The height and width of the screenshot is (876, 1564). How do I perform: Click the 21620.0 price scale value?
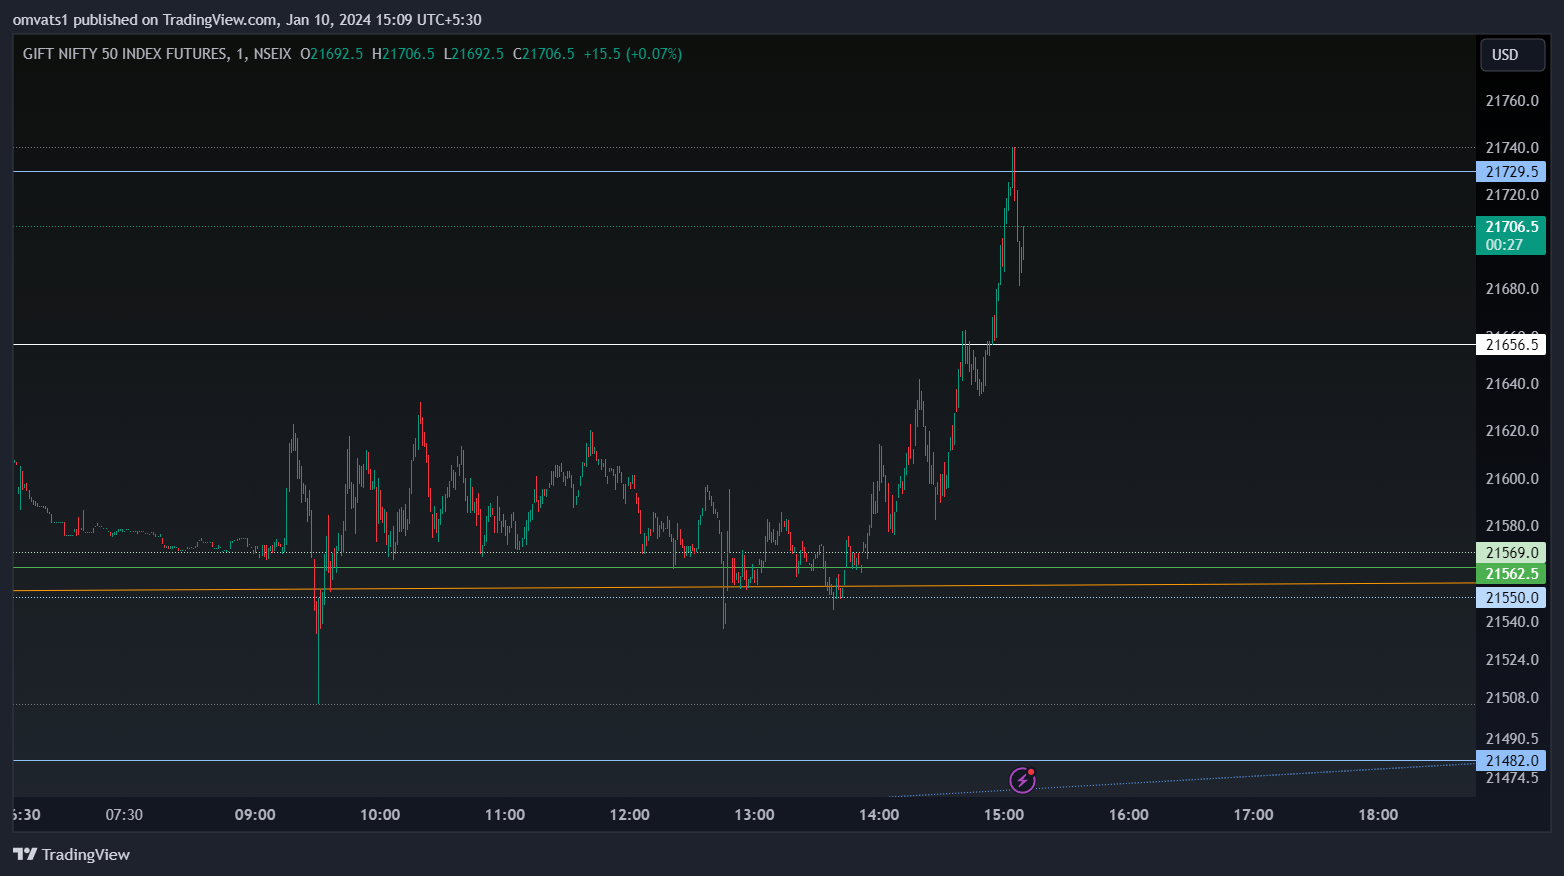tap(1512, 431)
